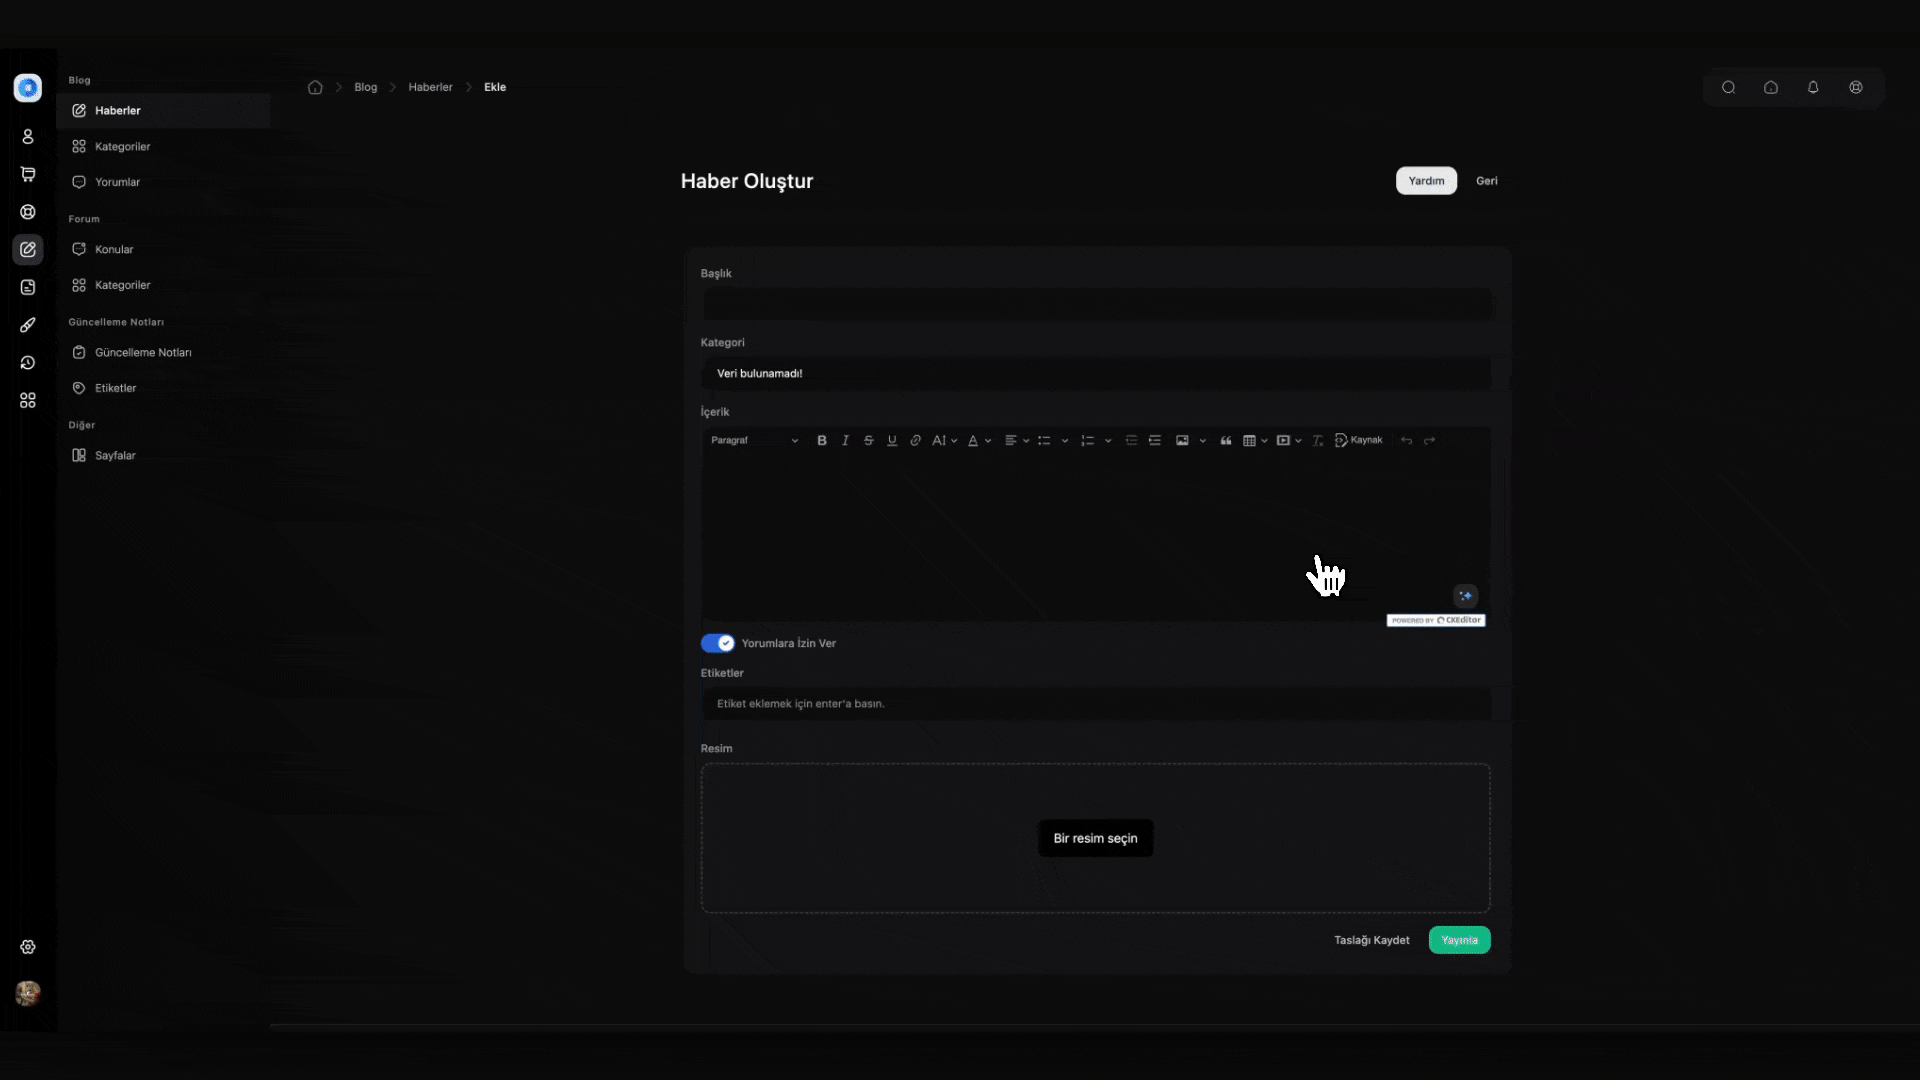Open the brush theme section in rail
This screenshot has width=1920, height=1080.
pos(28,325)
